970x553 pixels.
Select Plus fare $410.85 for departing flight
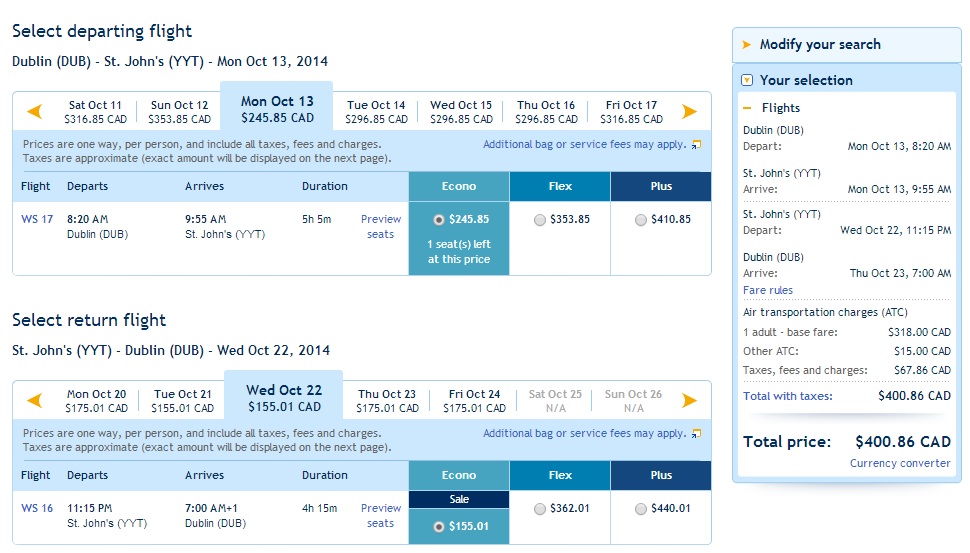641,220
